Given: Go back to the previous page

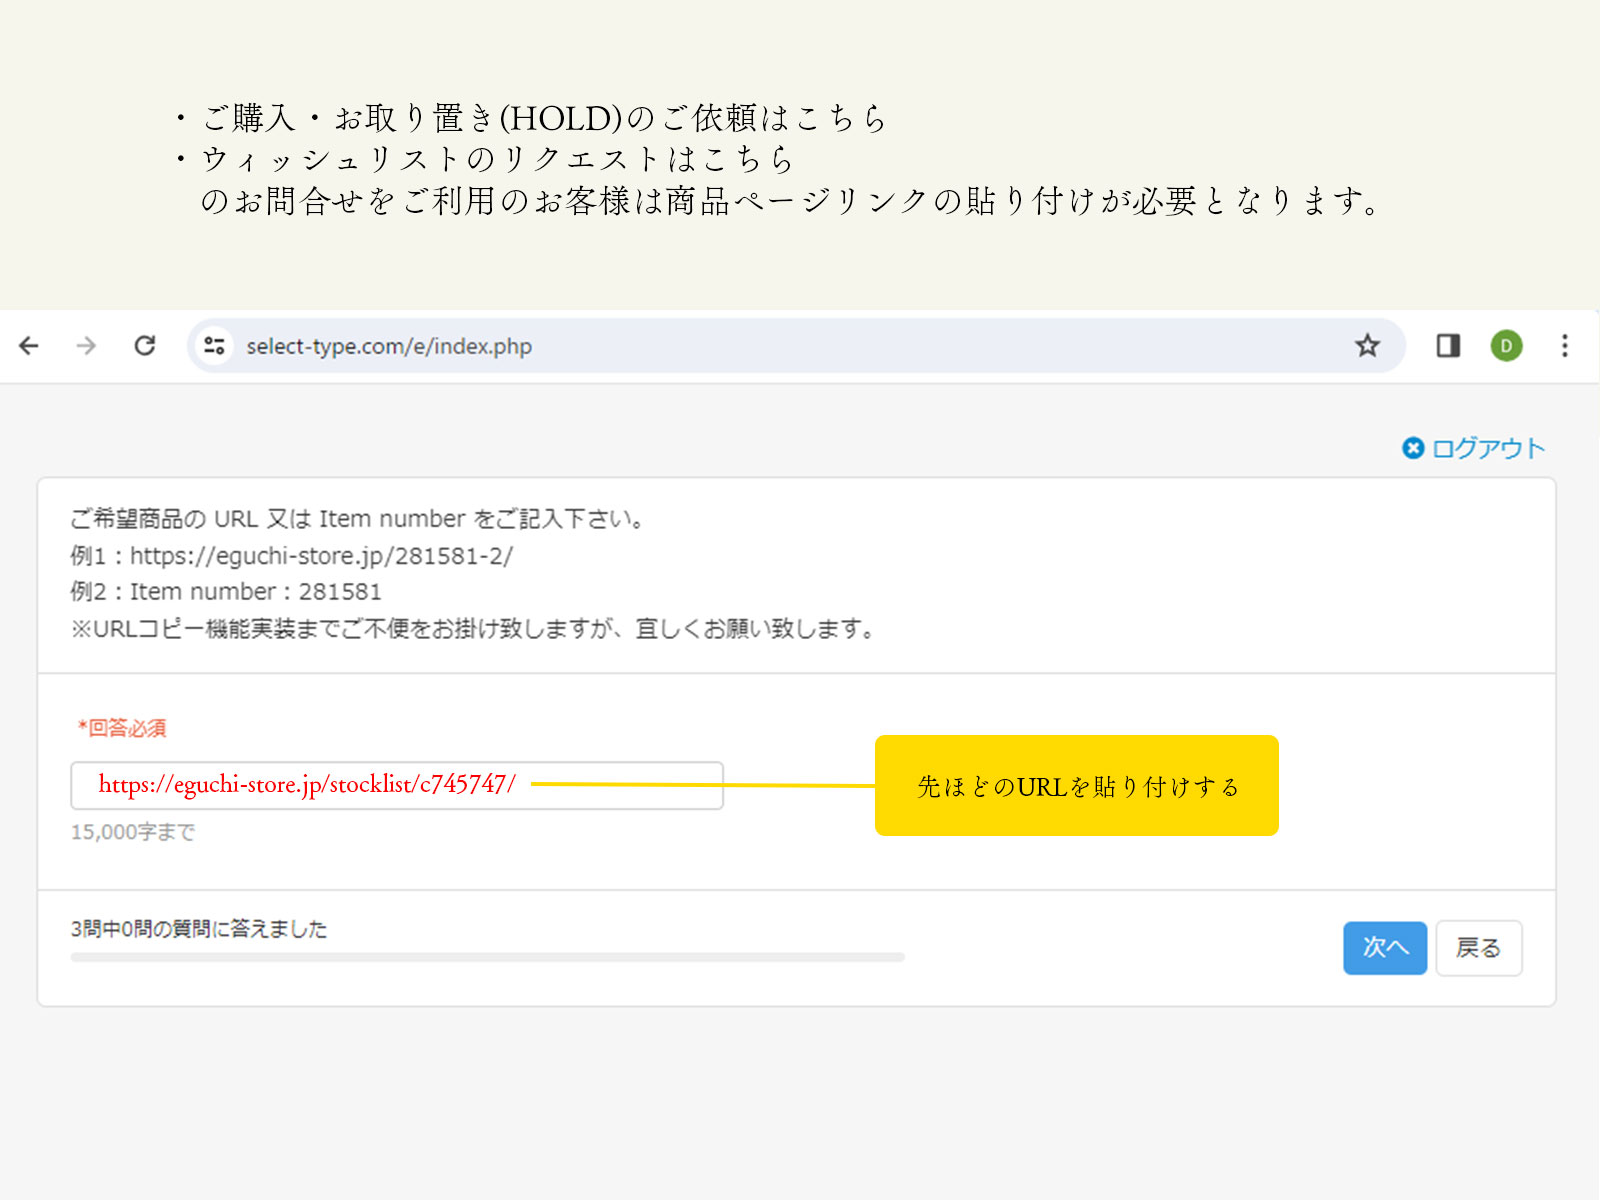Looking at the screenshot, I should tap(29, 346).
